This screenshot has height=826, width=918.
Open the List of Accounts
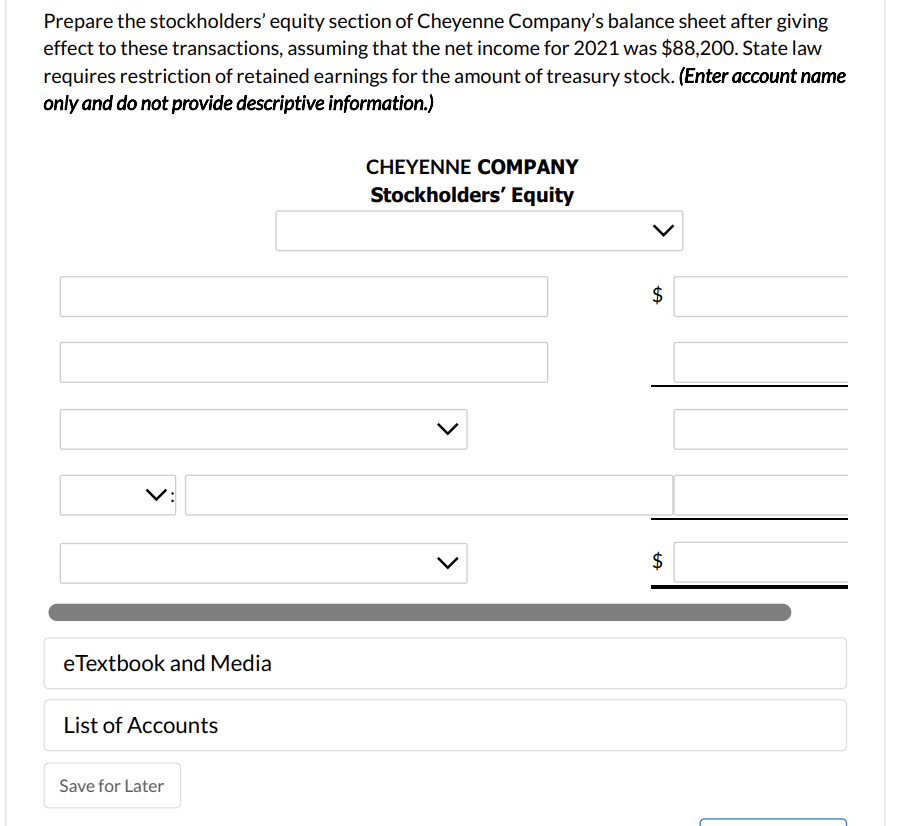444,724
